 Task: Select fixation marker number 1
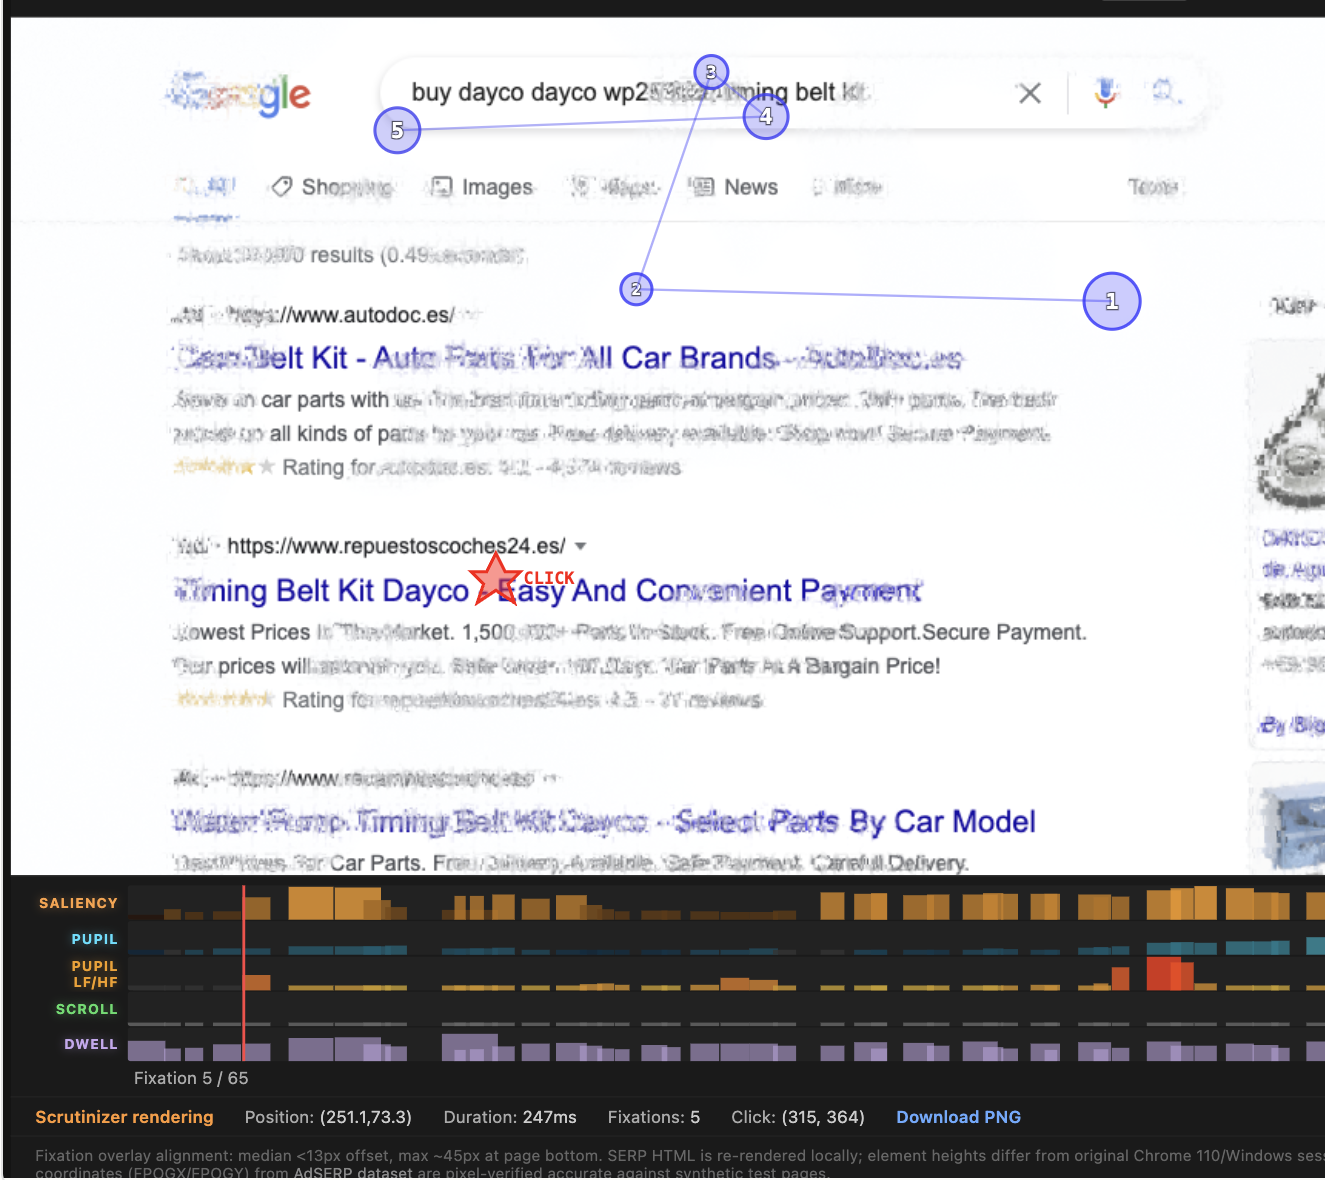pos(1111,301)
